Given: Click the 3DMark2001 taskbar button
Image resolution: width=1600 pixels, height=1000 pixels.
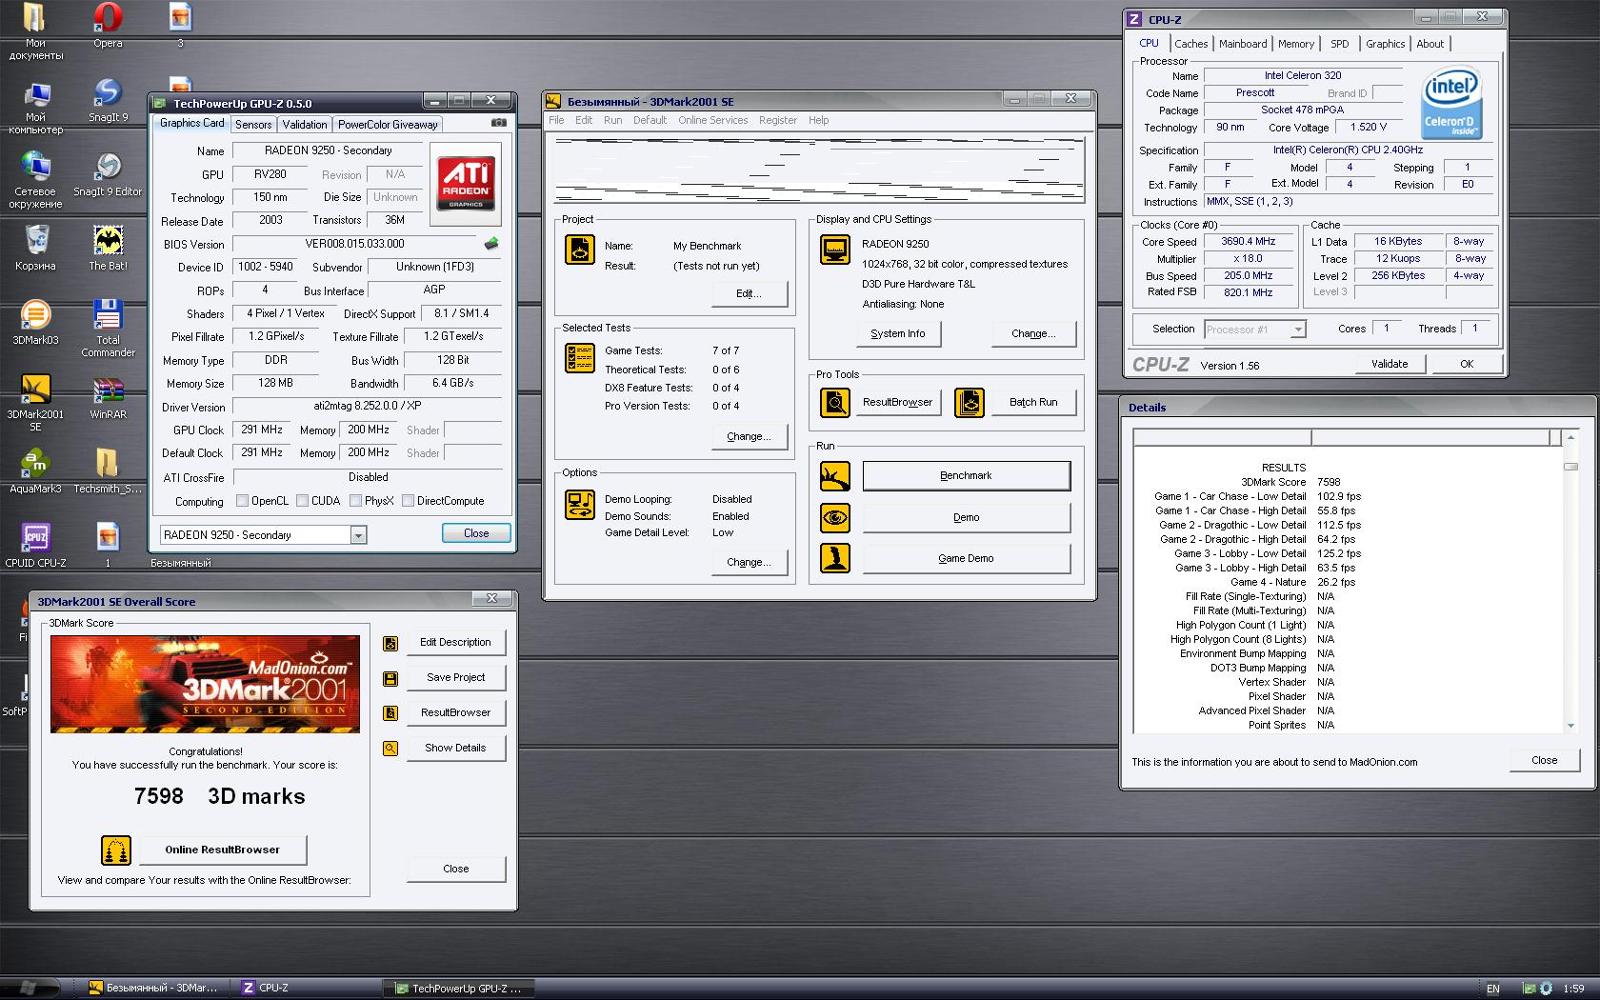Looking at the screenshot, I should click(152, 988).
